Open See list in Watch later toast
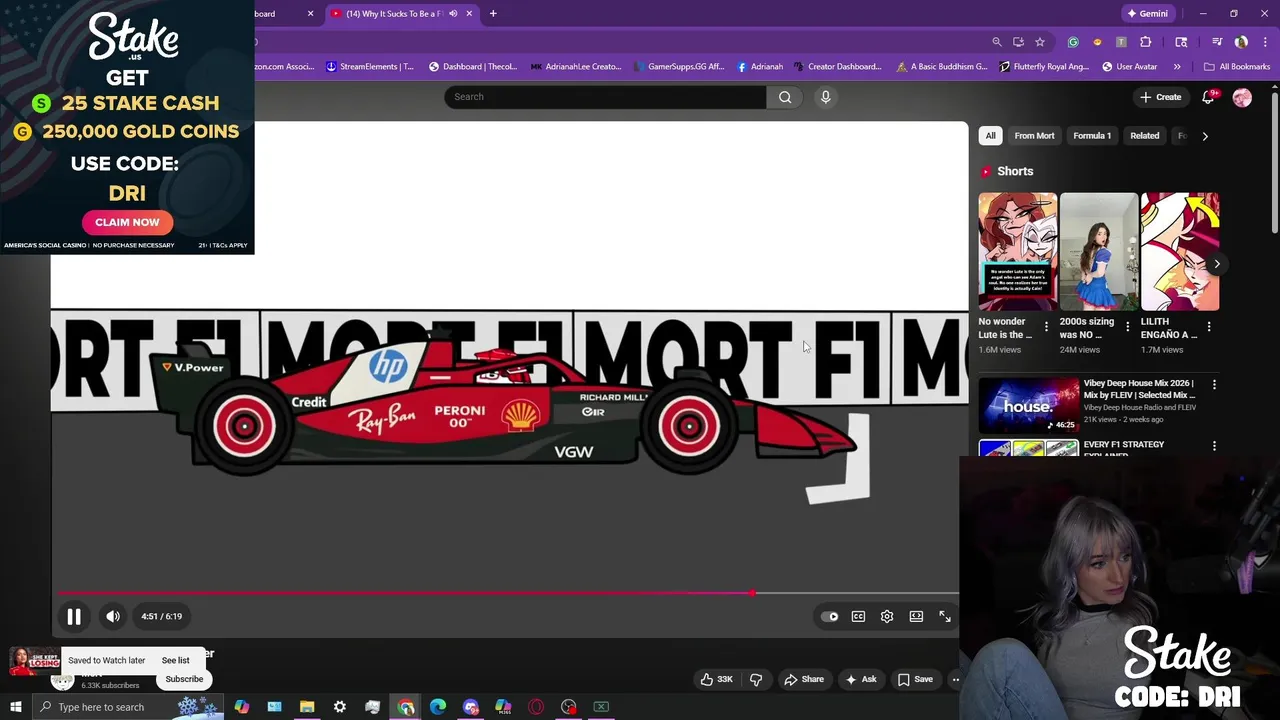1280x720 pixels. (x=175, y=661)
